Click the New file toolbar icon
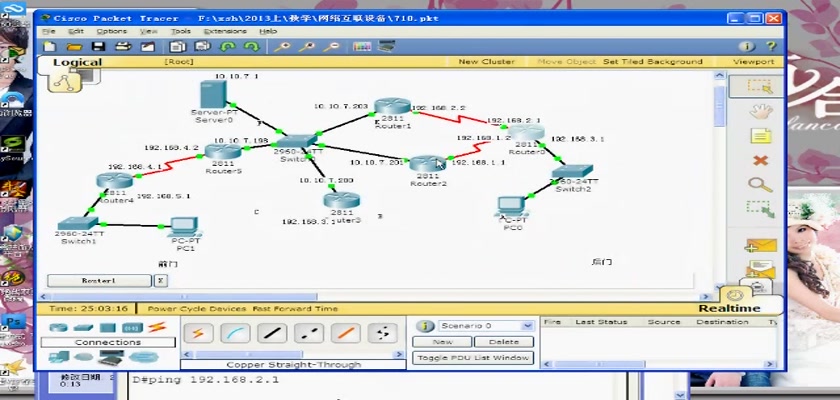Screen dimensions: 840x400 pos(50,47)
